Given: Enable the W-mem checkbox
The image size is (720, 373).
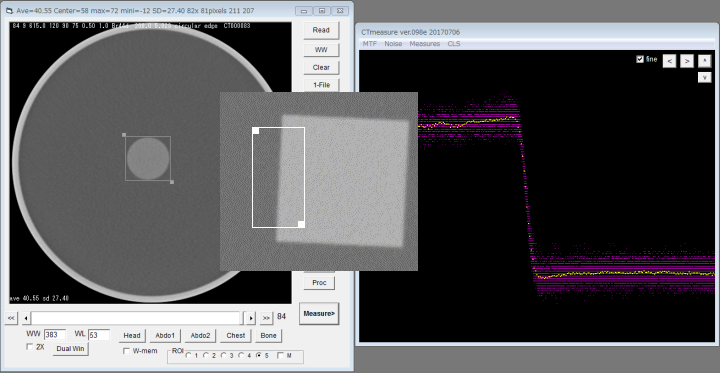Looking at the screenshot, I should pos(126,351).
